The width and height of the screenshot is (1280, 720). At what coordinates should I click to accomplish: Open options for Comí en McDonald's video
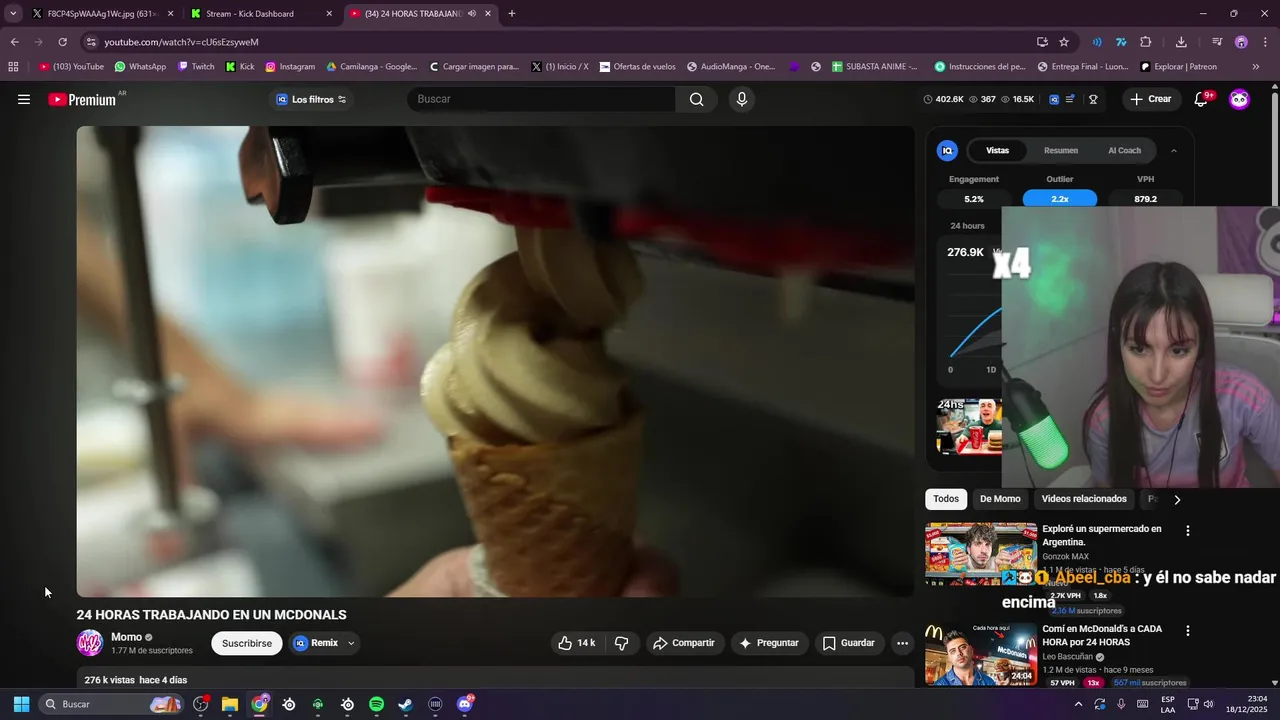point(1188,631)
